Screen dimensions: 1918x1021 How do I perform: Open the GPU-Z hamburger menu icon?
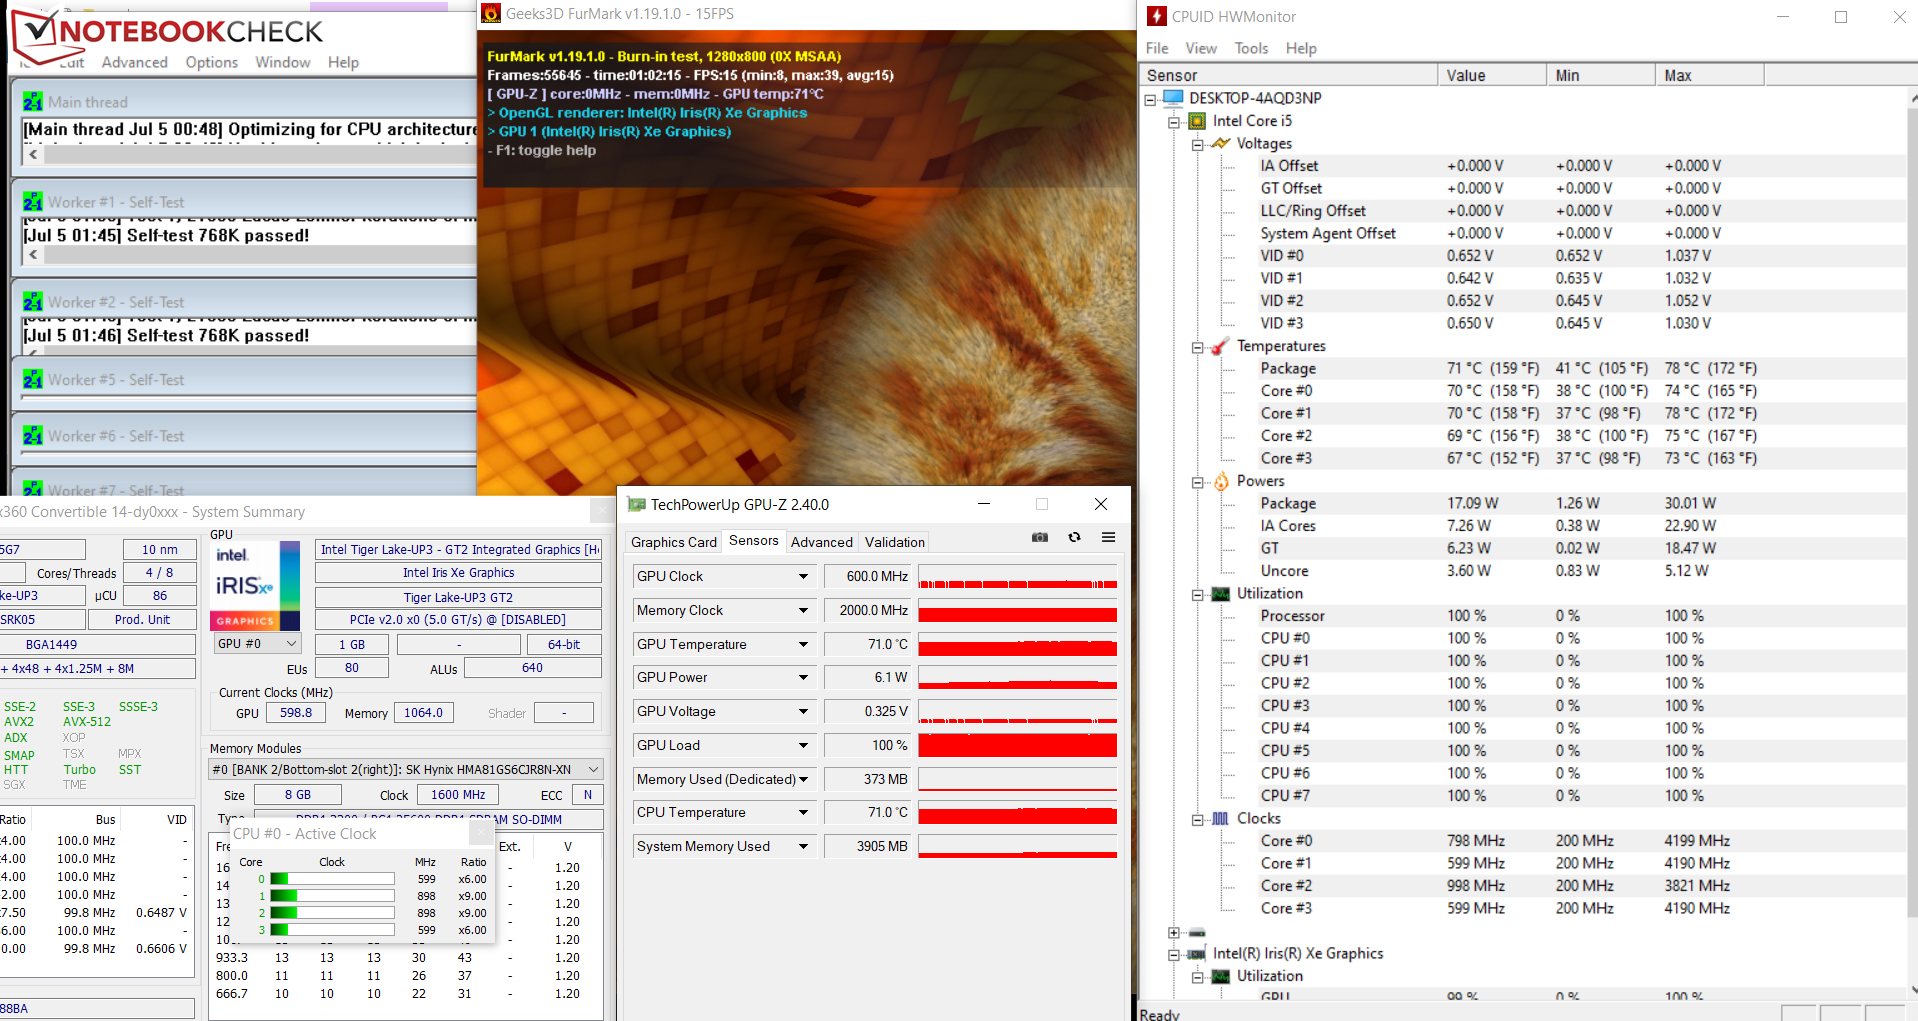(x=1108, y=537)
